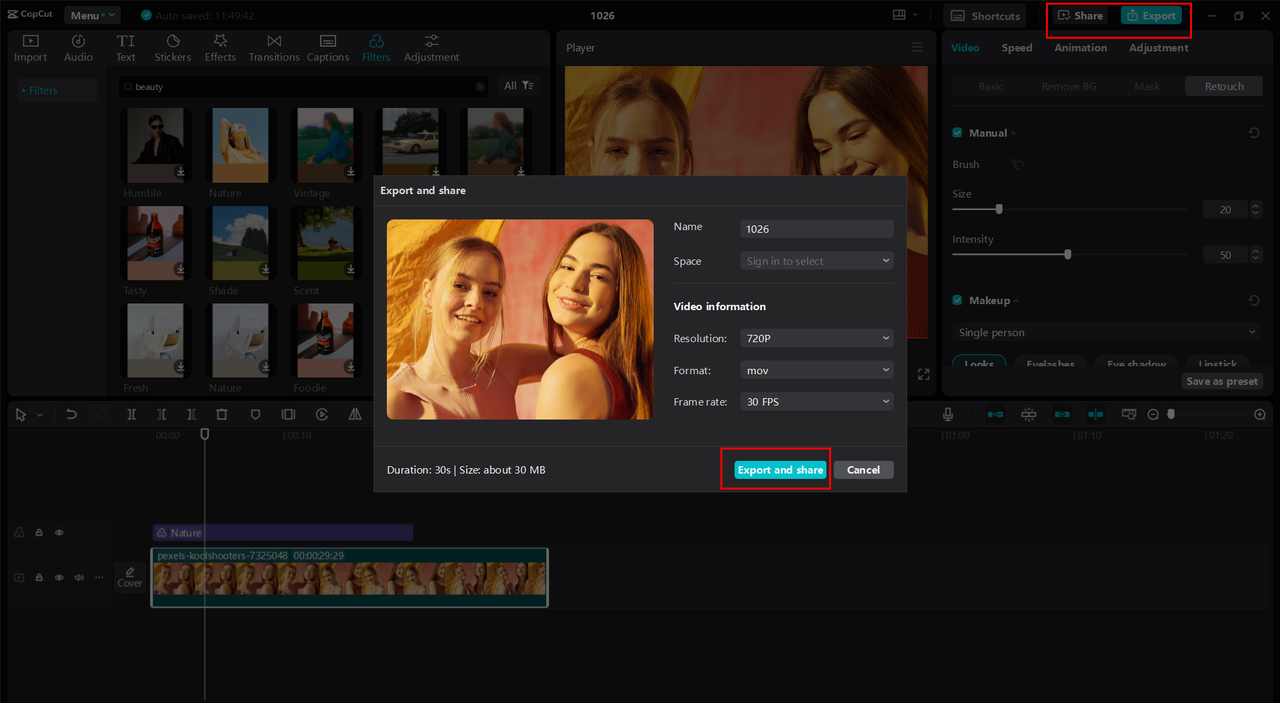Select the Split clip tool

pyautogui.click(x=131, y=414)
